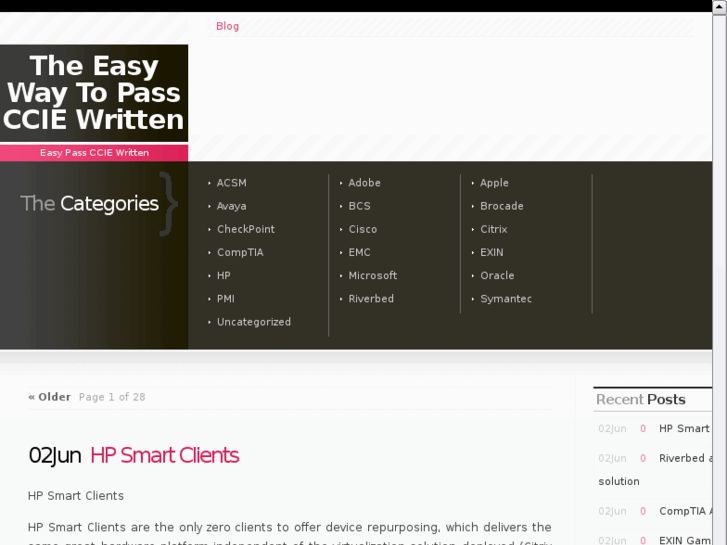Open the Microsoft category
Viewport: 727px width, 545px height.
pos(373,276)
